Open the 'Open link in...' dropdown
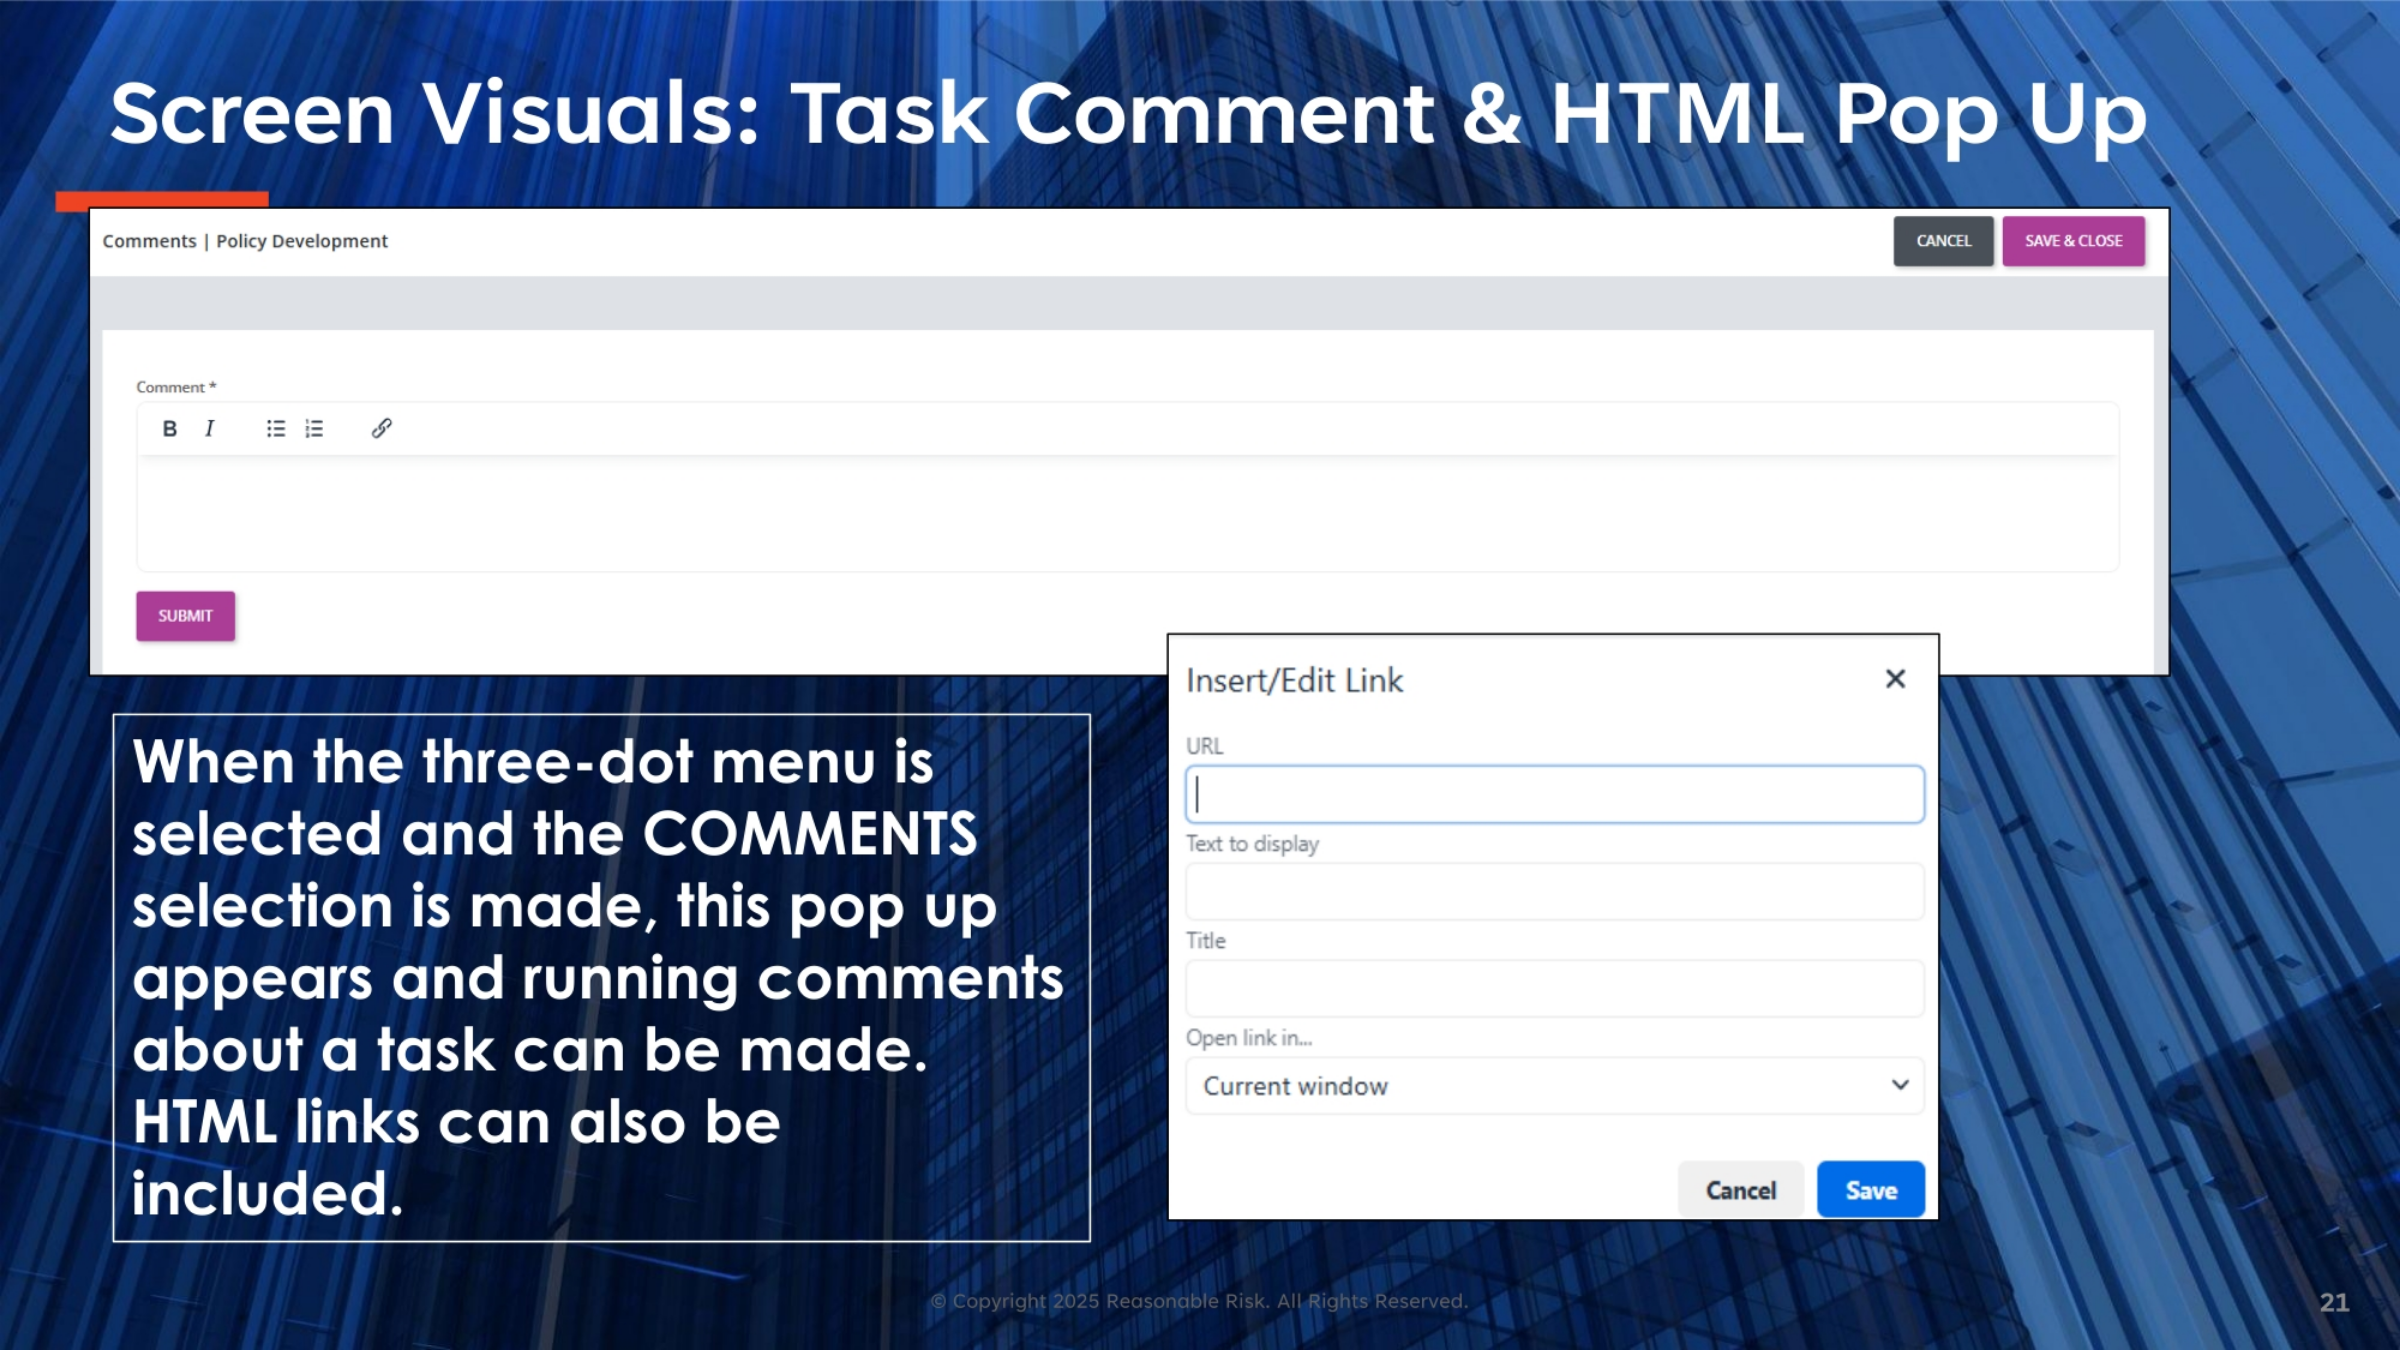 1554,1086
